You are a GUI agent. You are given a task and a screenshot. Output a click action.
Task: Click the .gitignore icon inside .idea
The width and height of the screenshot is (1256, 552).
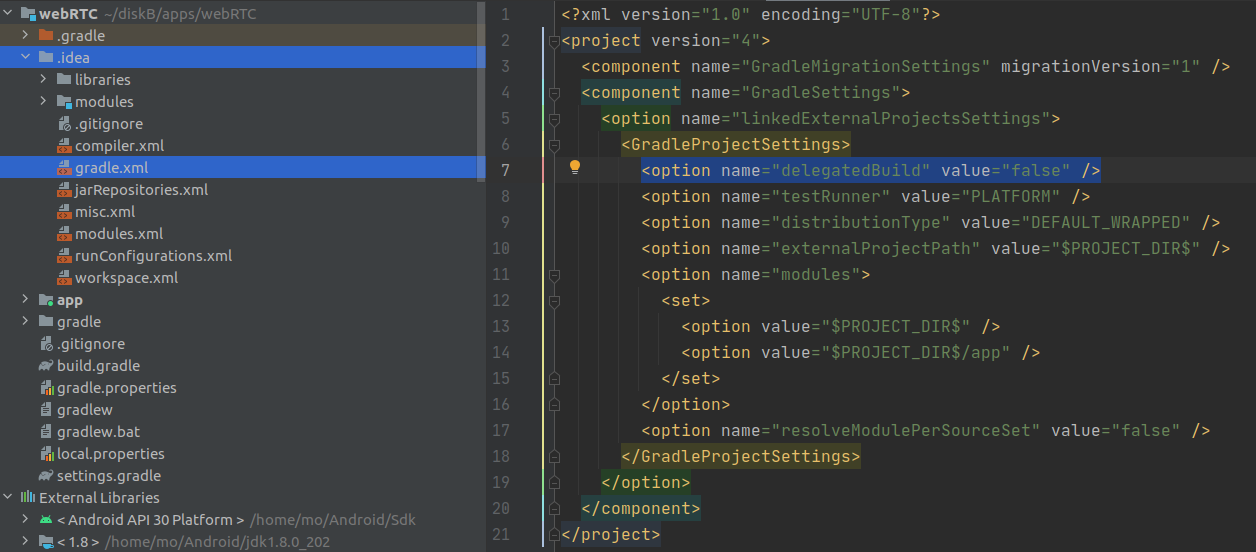coord(64,124)
